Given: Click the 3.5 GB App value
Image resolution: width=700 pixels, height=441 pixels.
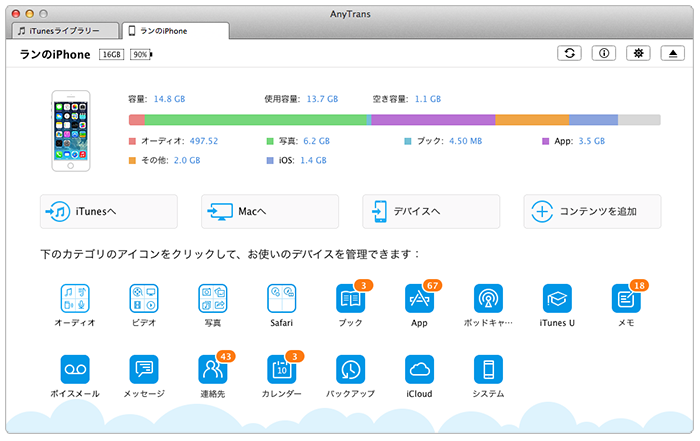Looking at the screenshot, I should click(592, 141).
